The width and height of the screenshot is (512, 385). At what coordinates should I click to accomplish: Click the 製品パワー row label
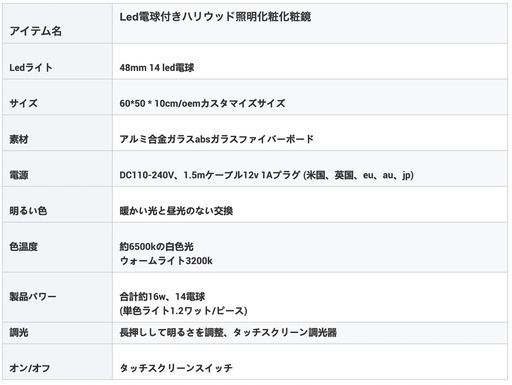(x=33, y=296)
